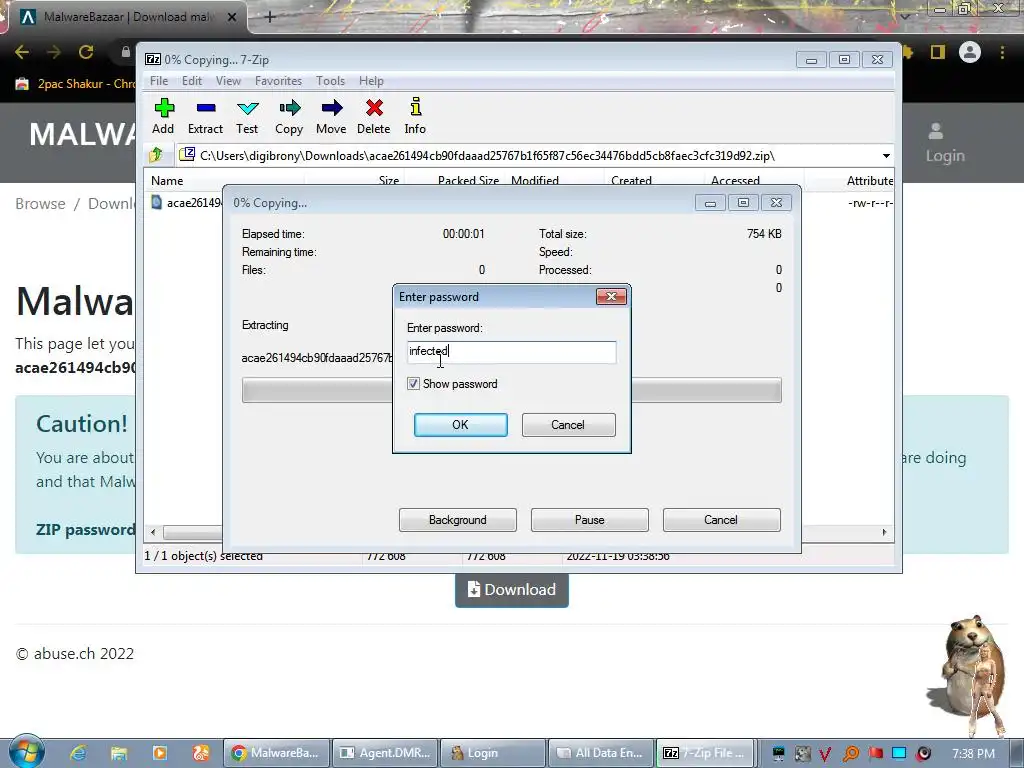Open the View menu in 7-Zip
This screenshot has height=768, width=1024.
[x=228, y=81]
